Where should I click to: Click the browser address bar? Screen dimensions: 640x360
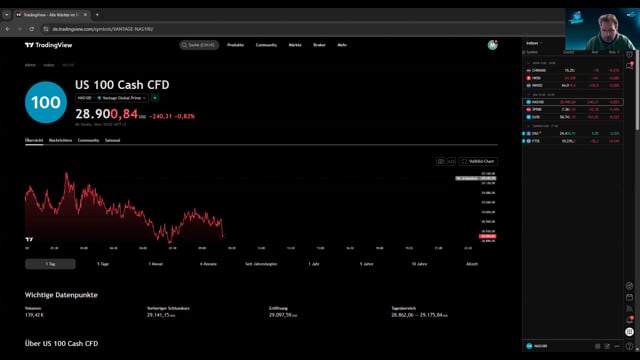click(302, 29)
